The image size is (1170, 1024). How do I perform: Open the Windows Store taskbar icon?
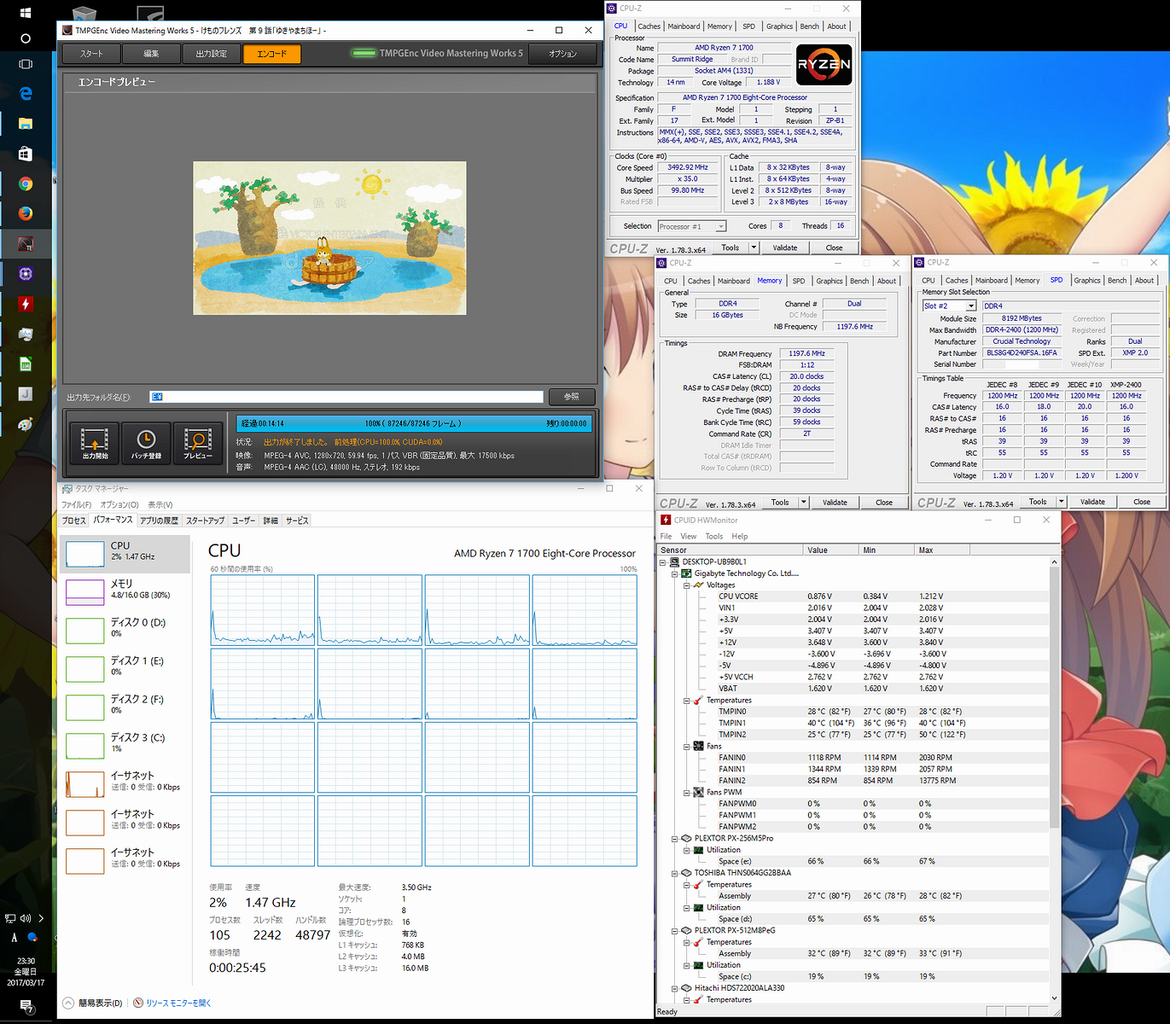tap(25, 153)
